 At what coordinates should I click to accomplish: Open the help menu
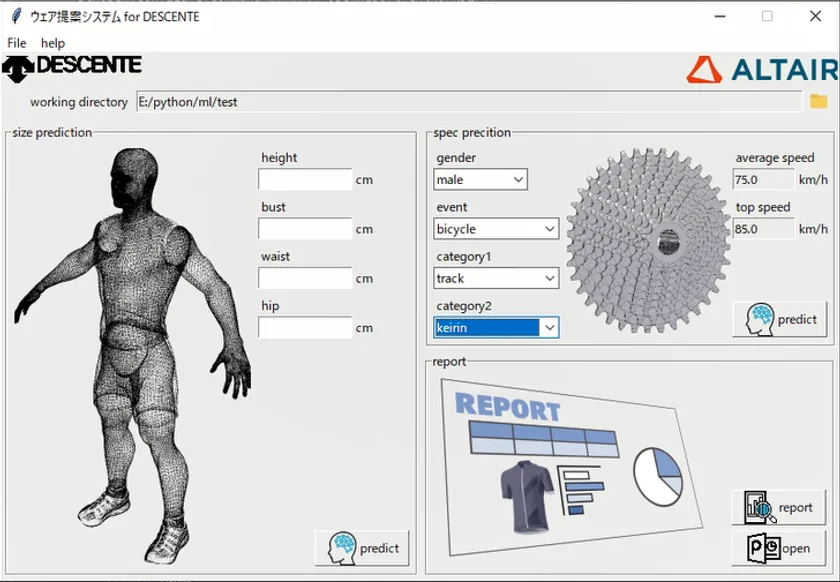pos(53,43)
